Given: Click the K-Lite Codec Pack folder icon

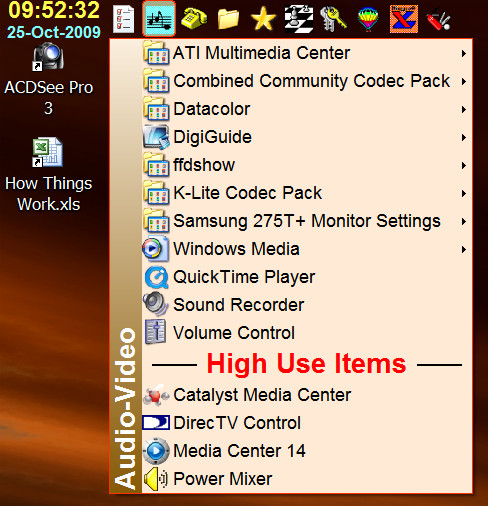Looking at the screenshot, I should point(155,193).
